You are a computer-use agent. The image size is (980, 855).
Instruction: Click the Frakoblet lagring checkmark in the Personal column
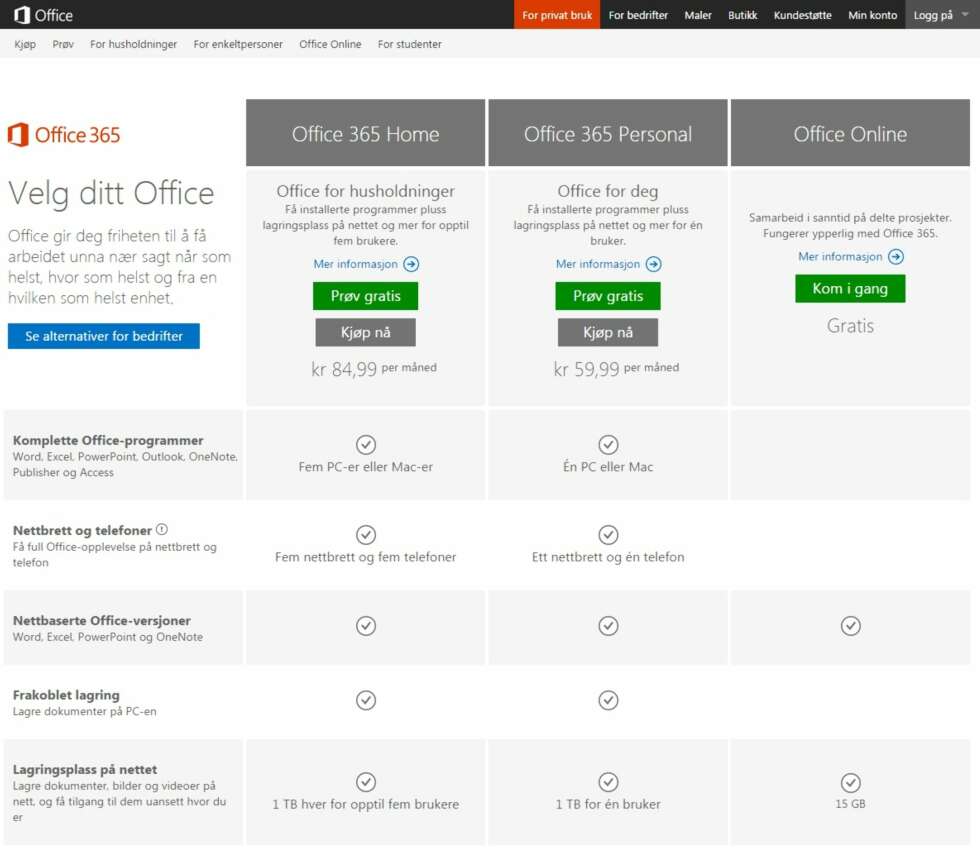point(608,700)
